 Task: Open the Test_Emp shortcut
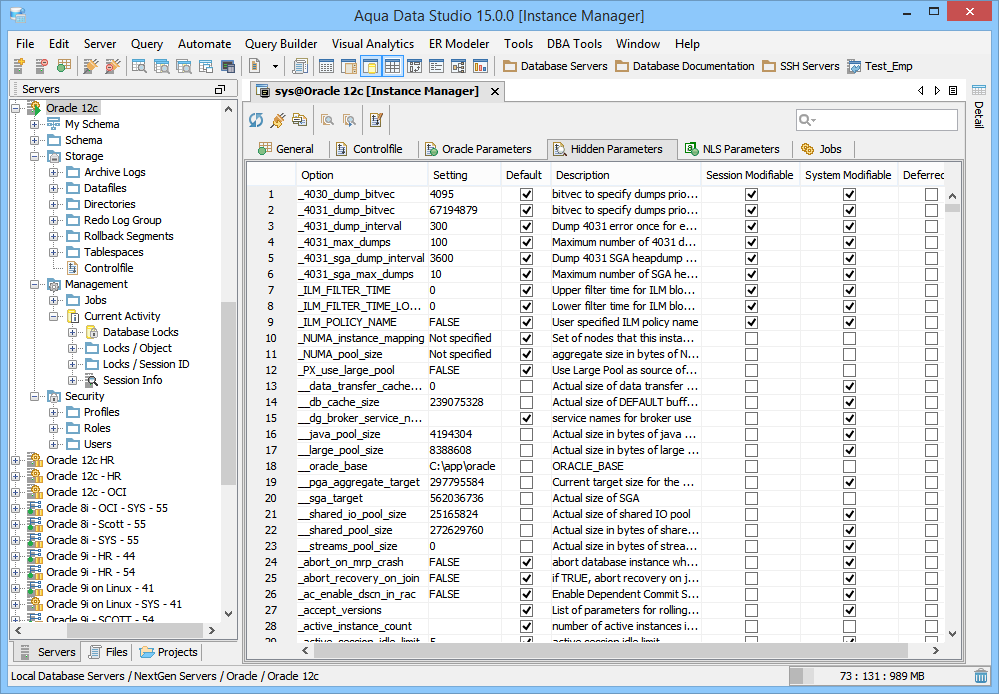(880, 66)
